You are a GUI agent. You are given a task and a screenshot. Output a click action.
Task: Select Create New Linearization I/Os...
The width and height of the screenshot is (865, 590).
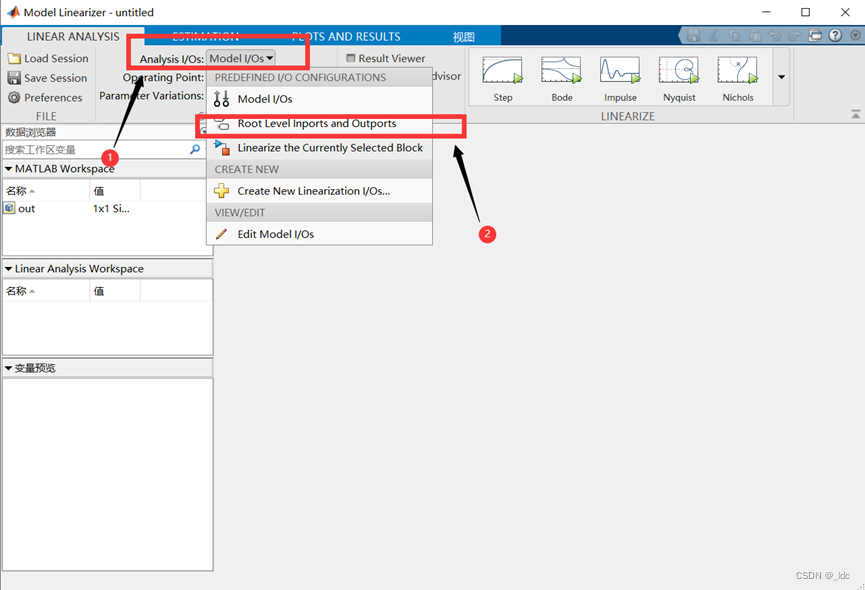[x=319, y=191]
